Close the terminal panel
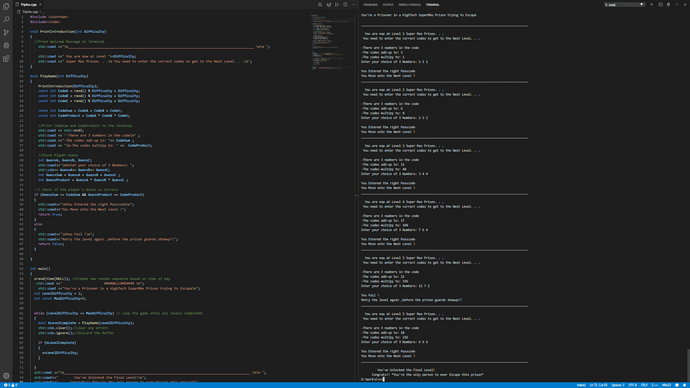The height and width of the screenshot is (388, 690). [685, 5]
